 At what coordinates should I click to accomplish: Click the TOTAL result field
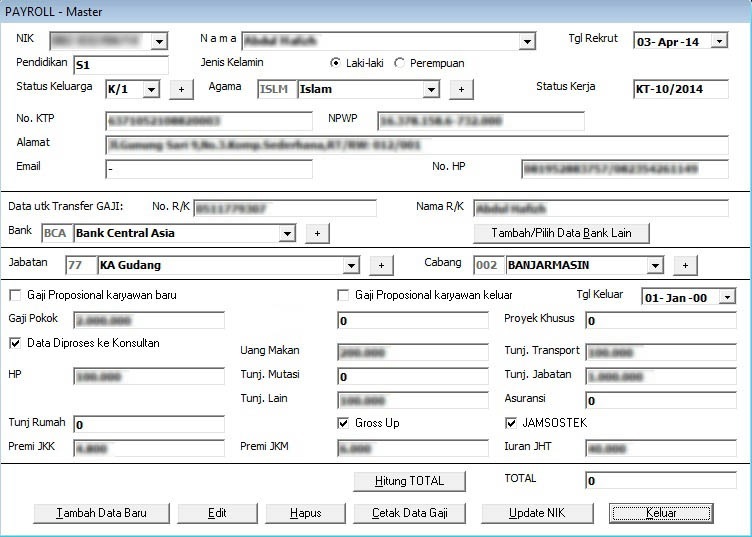pos(661,481)
